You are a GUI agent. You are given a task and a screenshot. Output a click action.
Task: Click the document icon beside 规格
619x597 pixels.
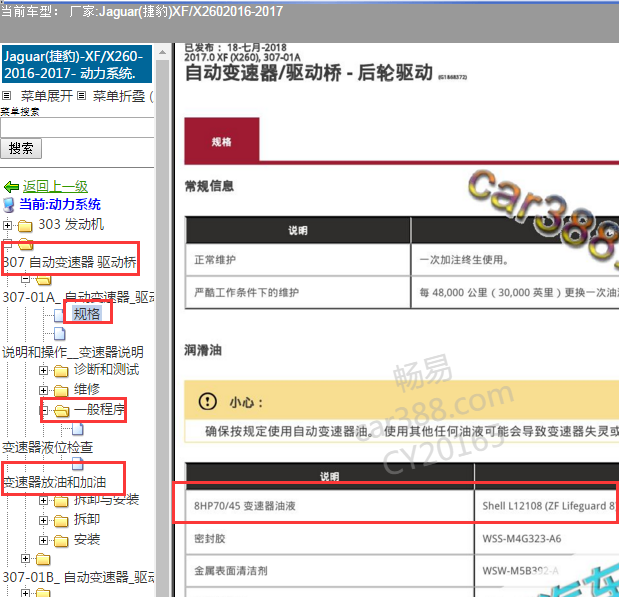[59, 315]
